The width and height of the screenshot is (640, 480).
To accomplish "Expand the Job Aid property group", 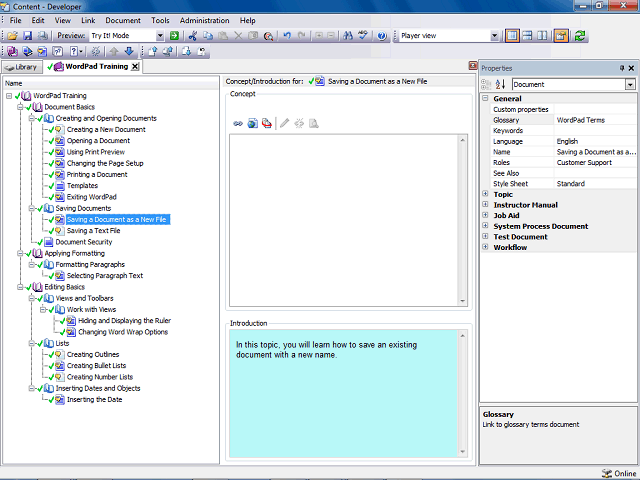I will (x=485, y=215).
